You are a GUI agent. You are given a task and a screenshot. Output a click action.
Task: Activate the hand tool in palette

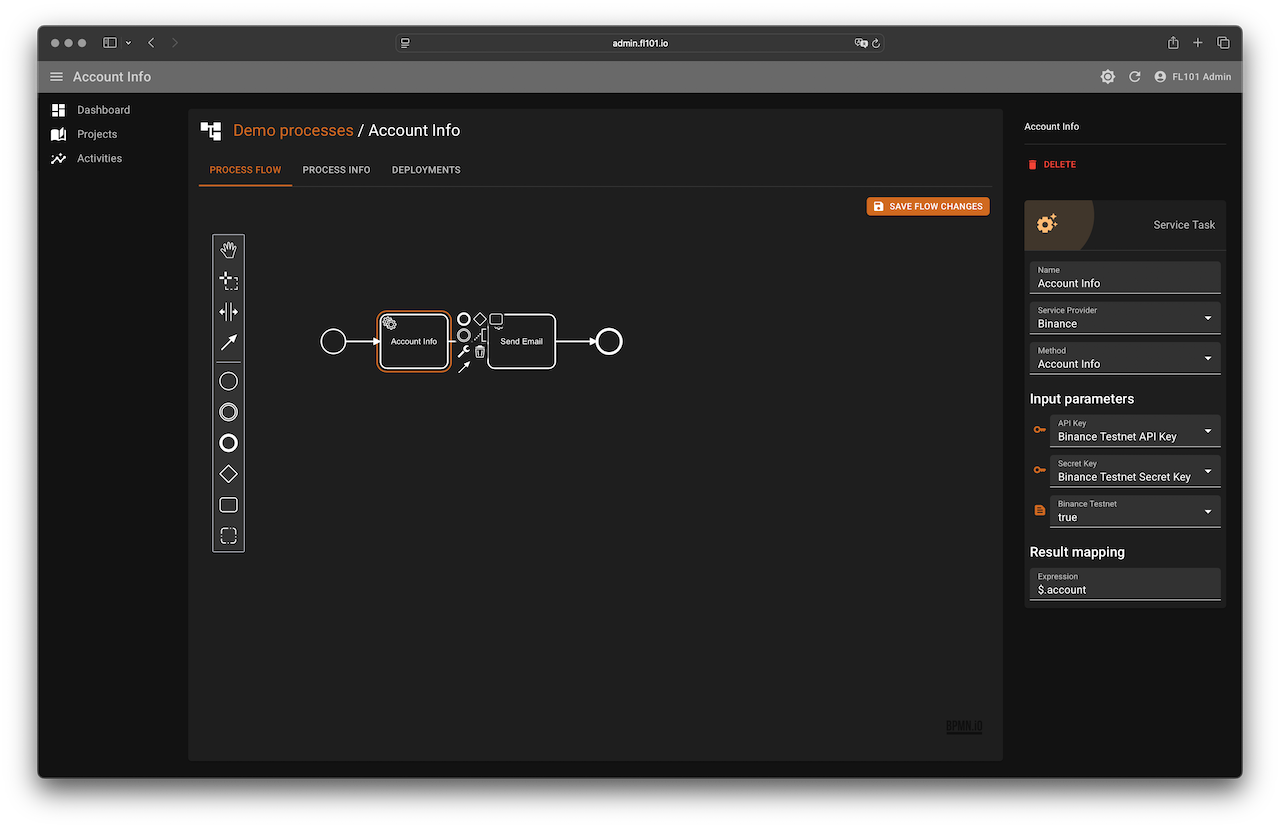228,250
